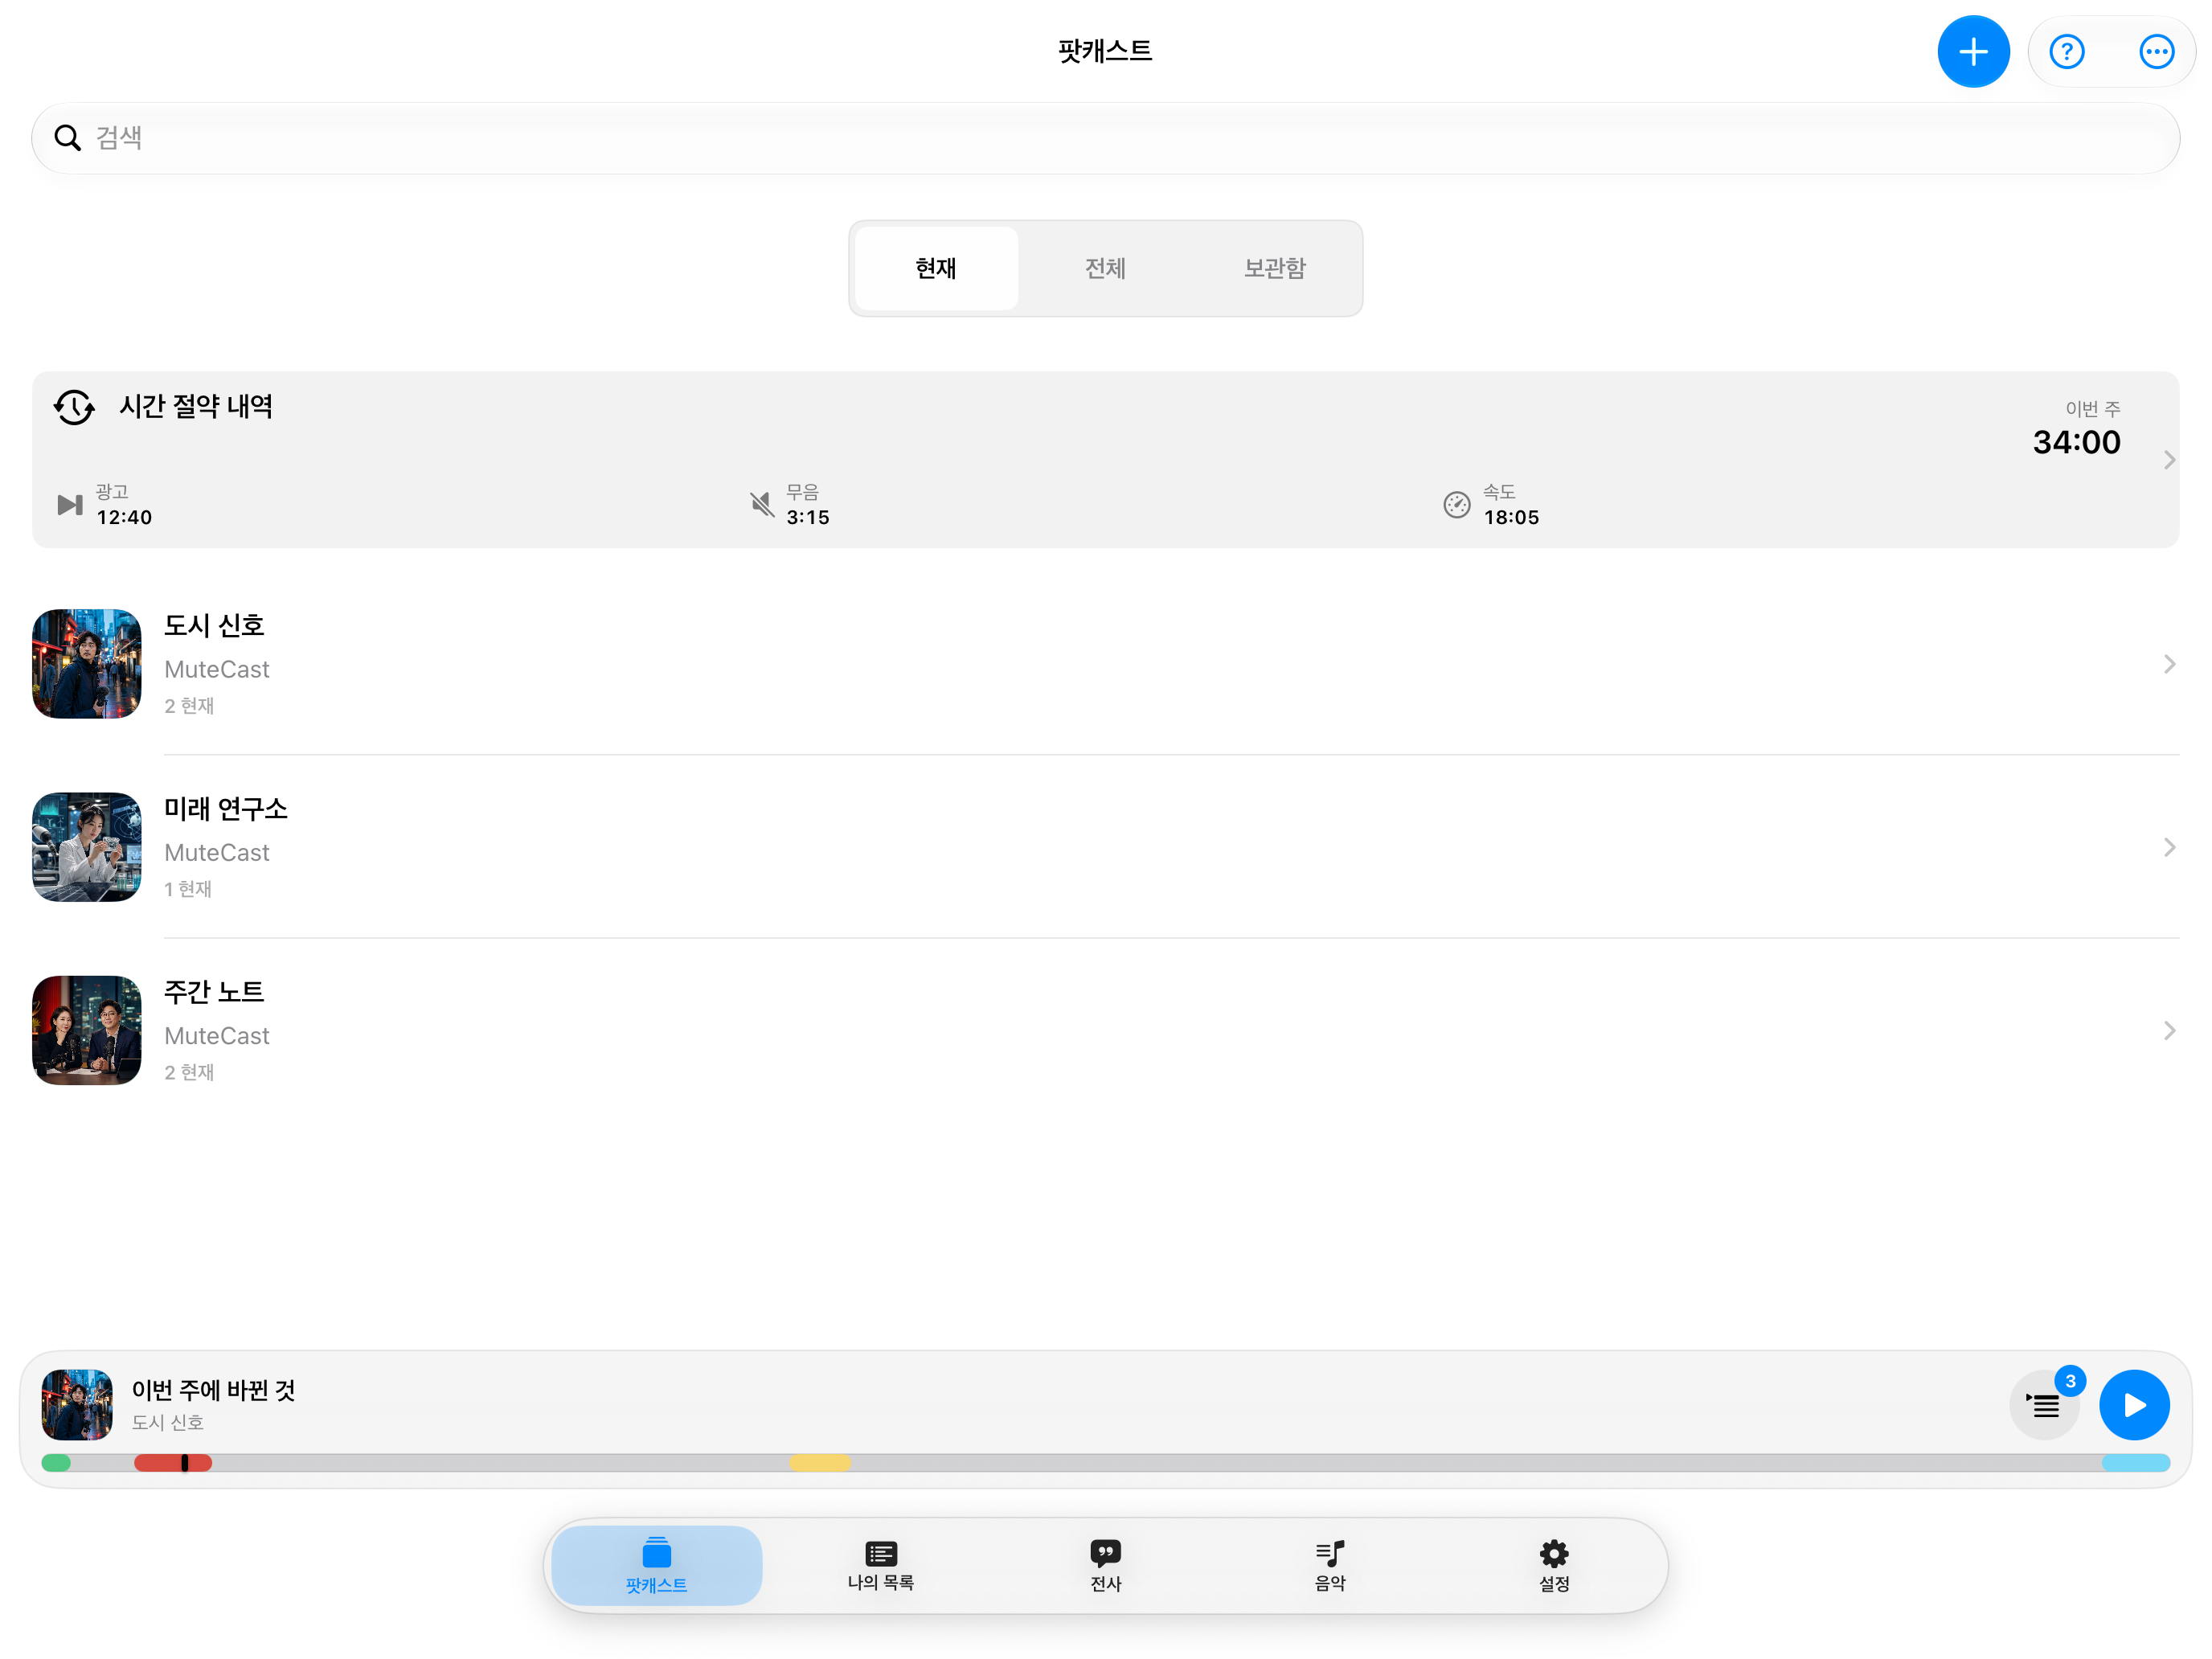Click 2 현재 count under 도시 신호
The image size is (2212, 1659).
tap(189, 706)
